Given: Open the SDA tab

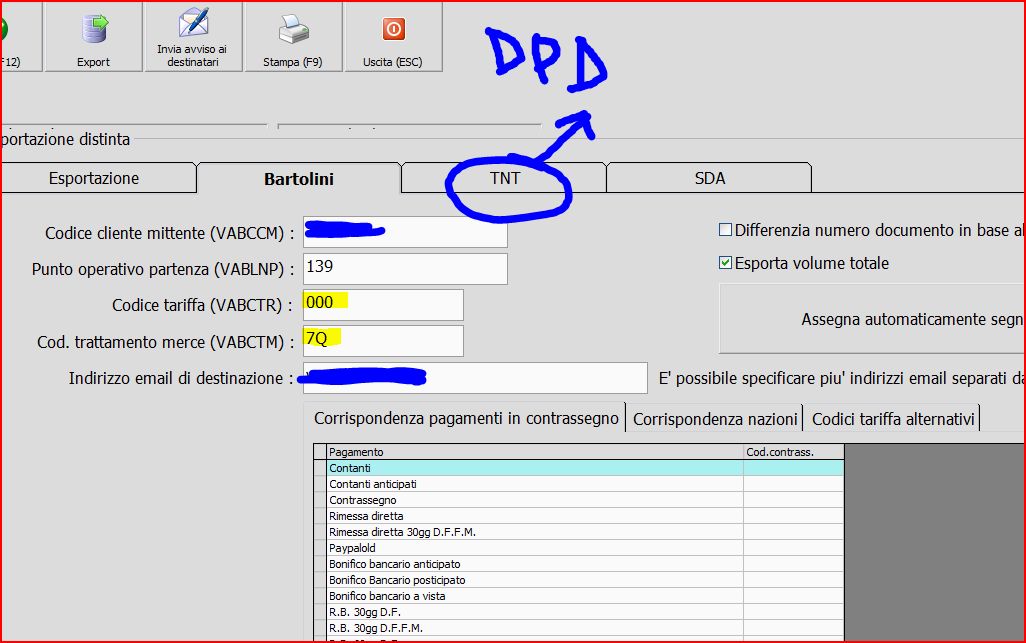Looking at the screenshot, I should (x=709, y=179).
